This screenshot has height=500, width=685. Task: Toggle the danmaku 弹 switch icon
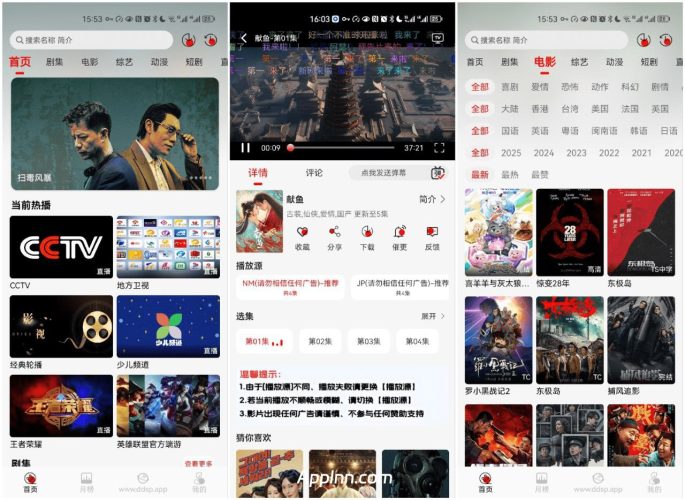[x=437, y=173]
